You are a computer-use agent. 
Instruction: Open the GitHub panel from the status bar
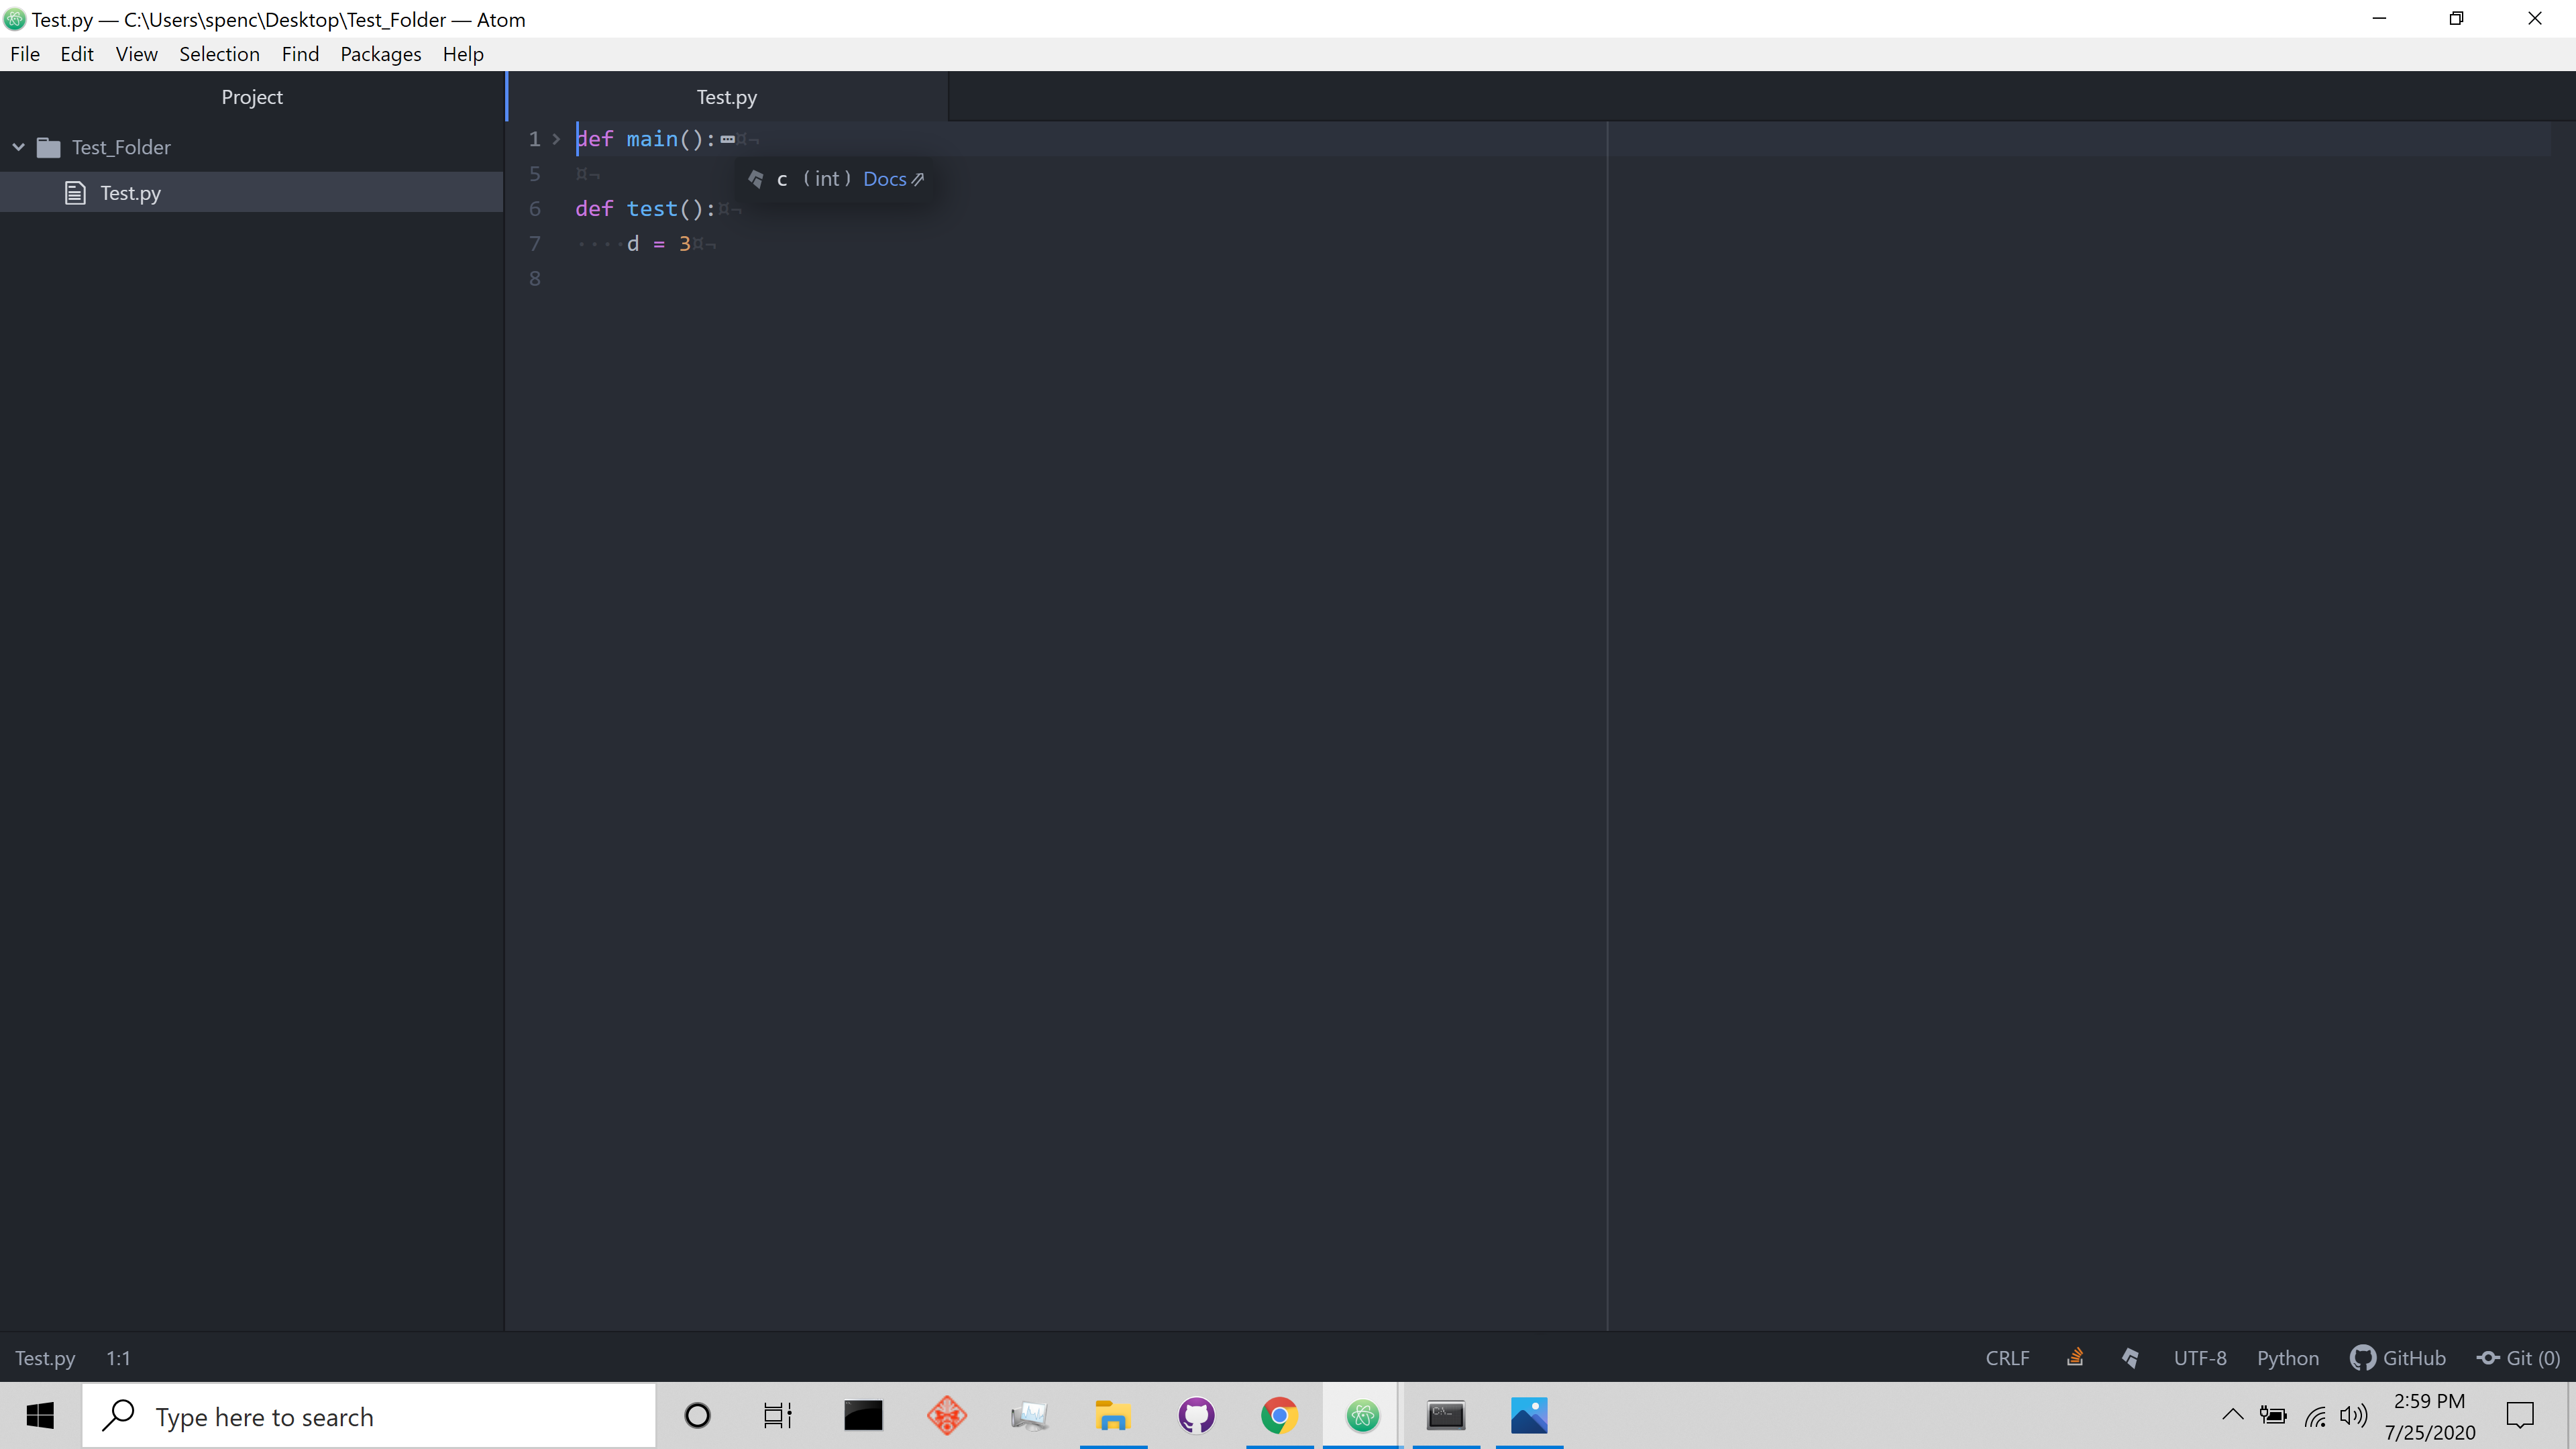2398,1357
